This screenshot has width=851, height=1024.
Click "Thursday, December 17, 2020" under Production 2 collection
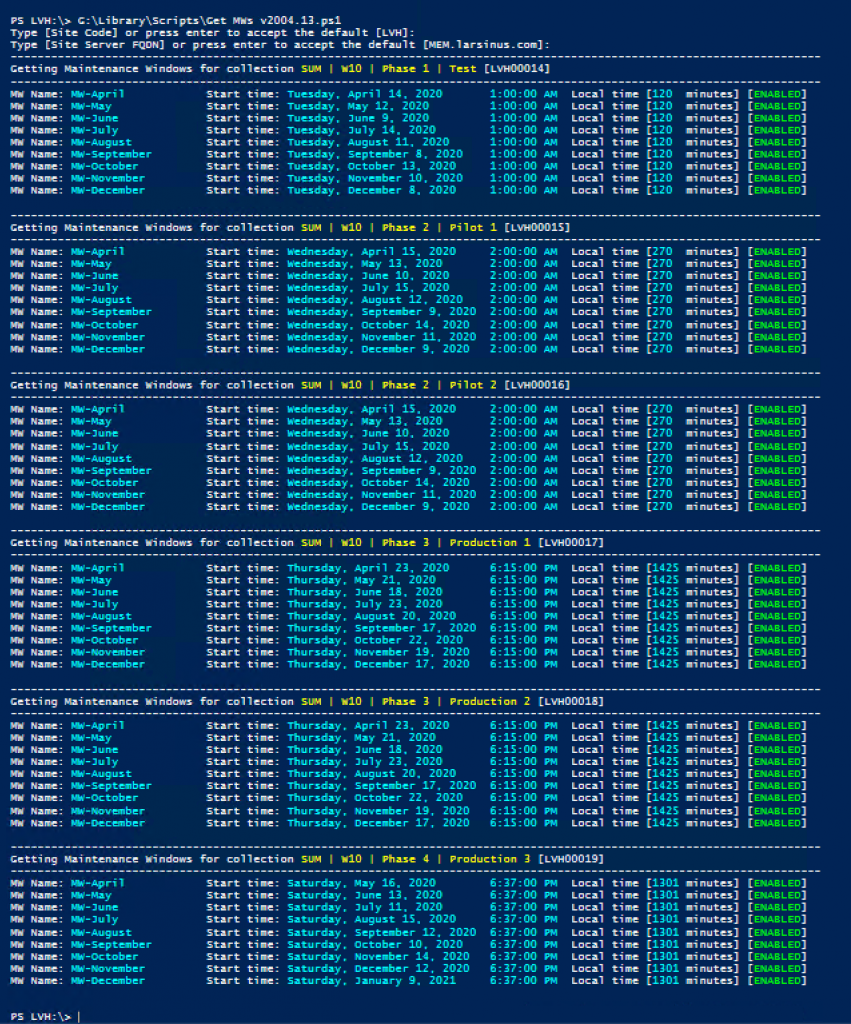pyautogui.click(x=379, y=824)
